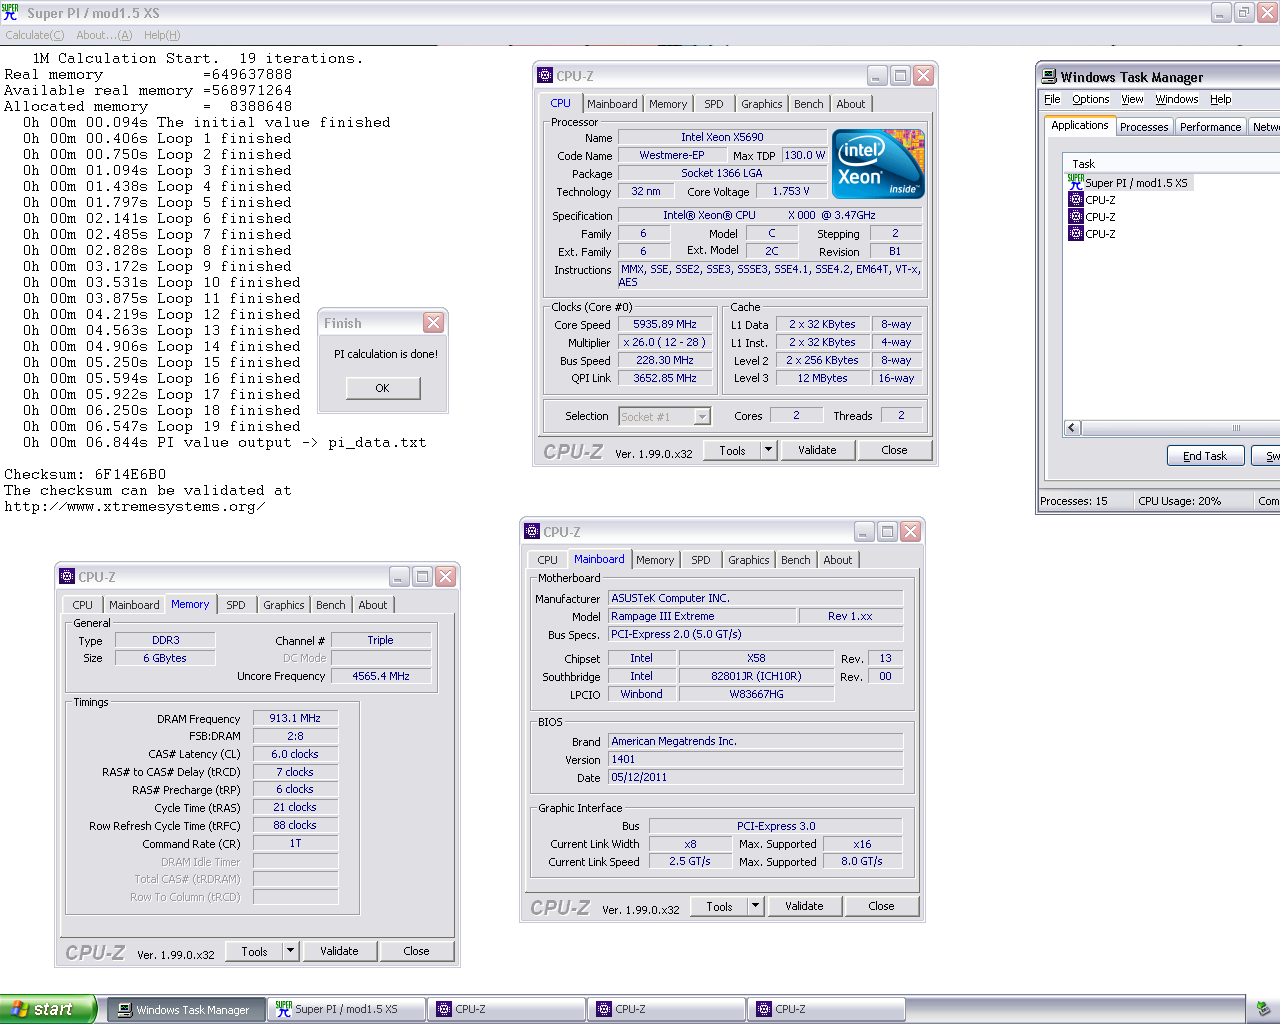The width and height of the screenshot is (1280, 1024).
Task: Open Windows menu in Task Manager
Action: point(1176,99)
